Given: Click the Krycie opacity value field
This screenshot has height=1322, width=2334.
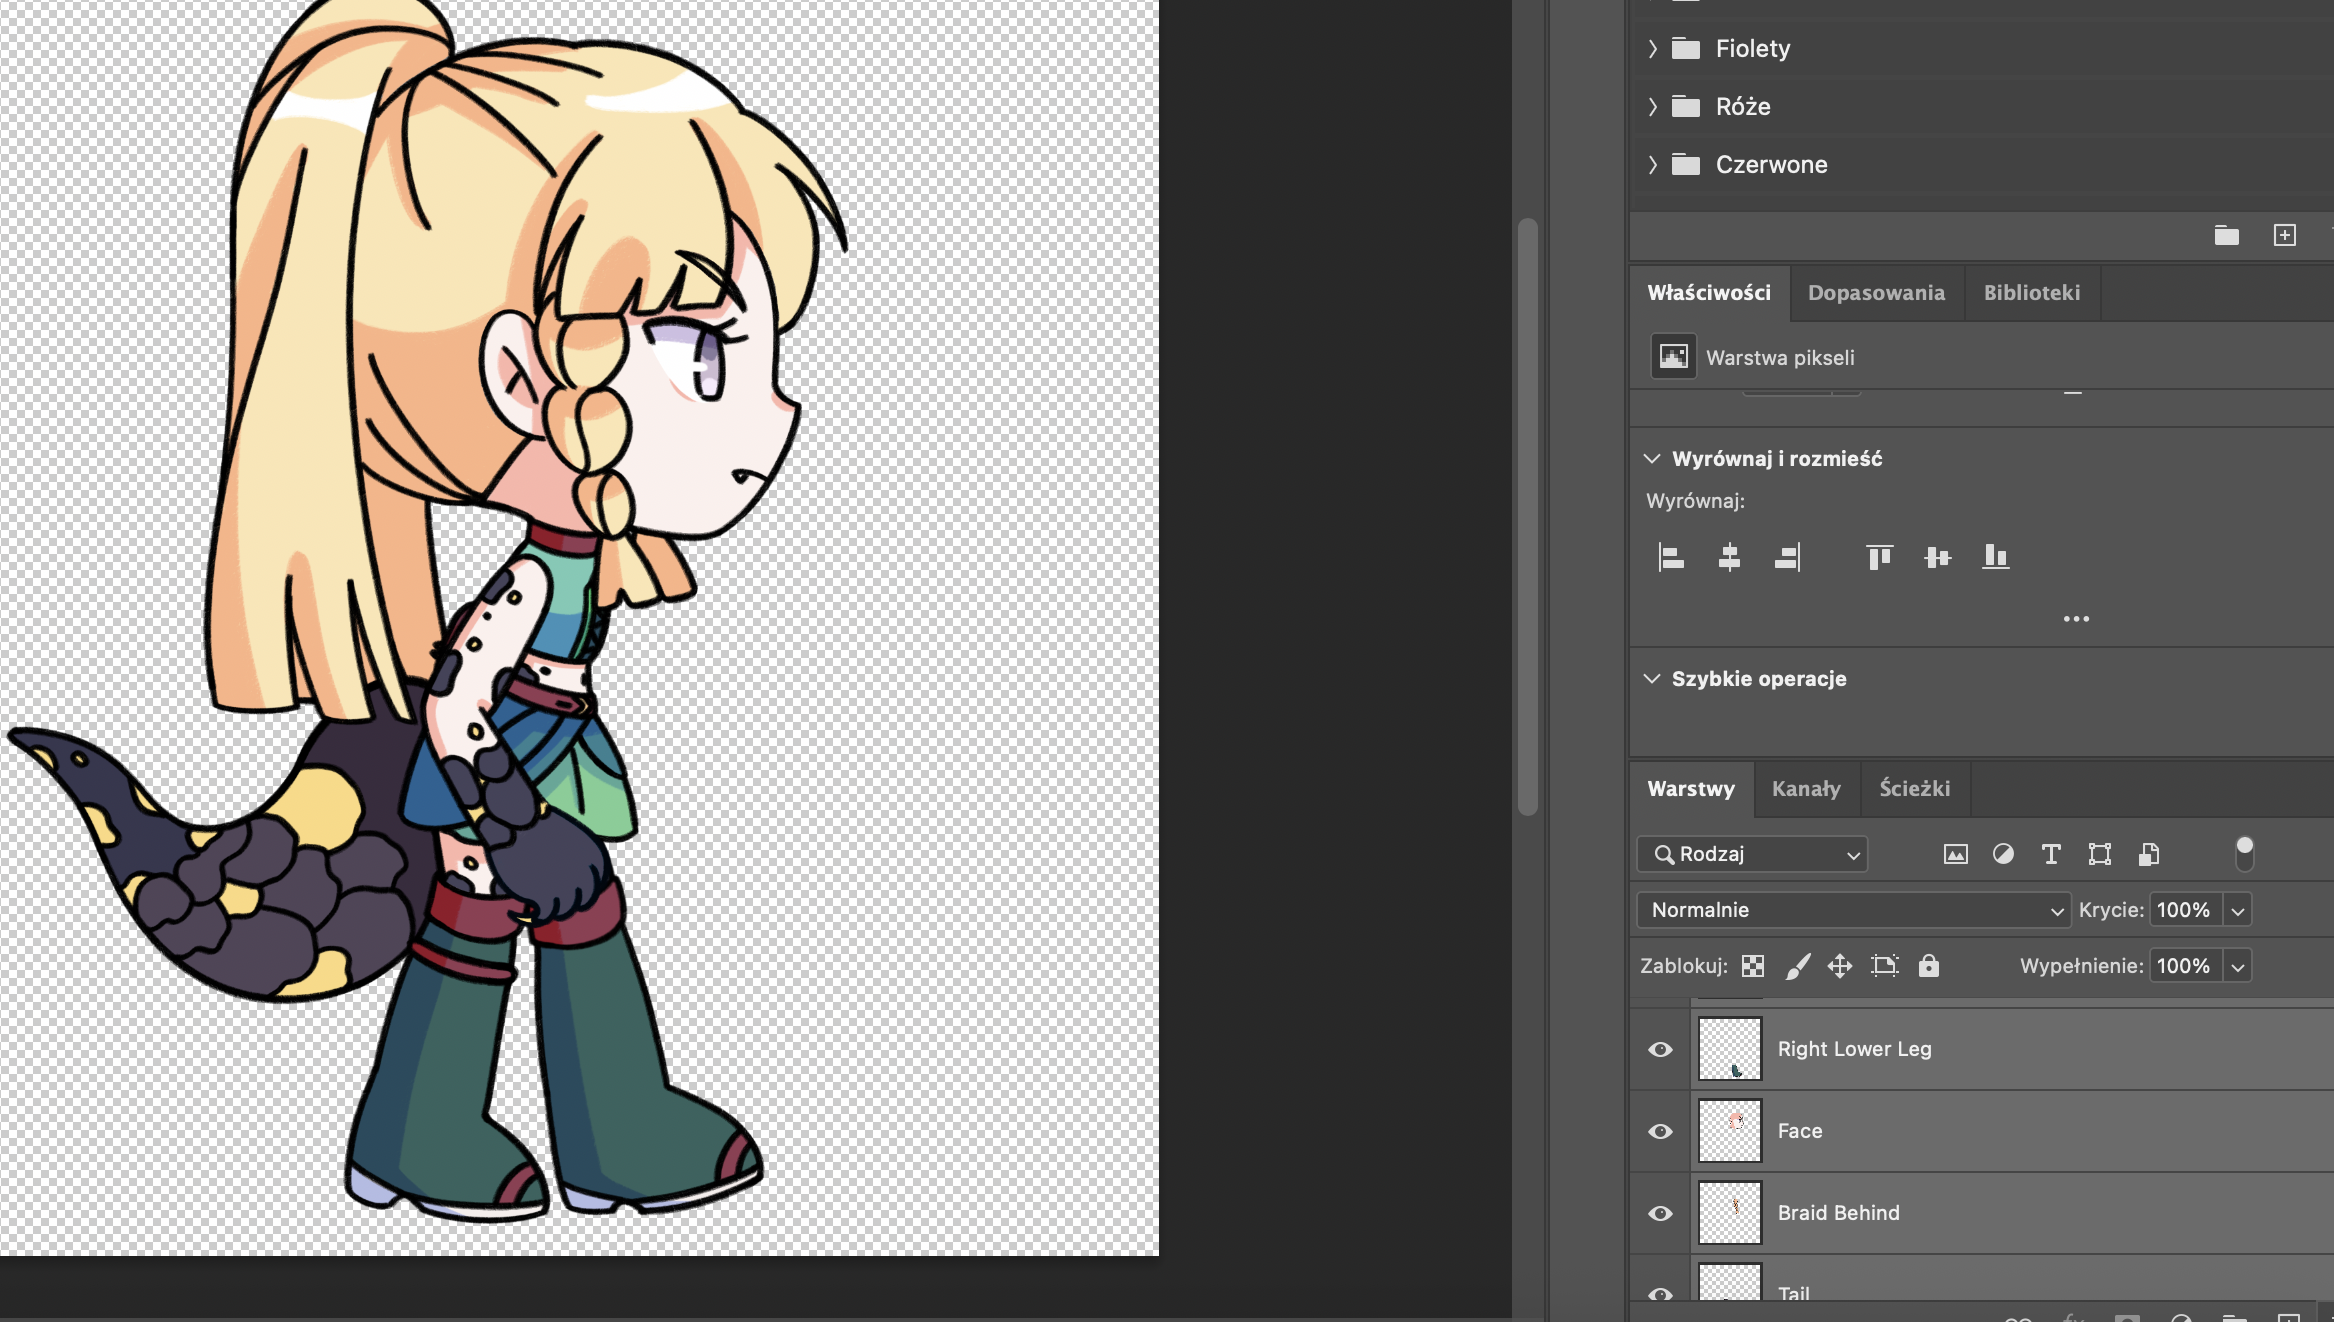Looking at the screenshot, I should [2184, 910].
